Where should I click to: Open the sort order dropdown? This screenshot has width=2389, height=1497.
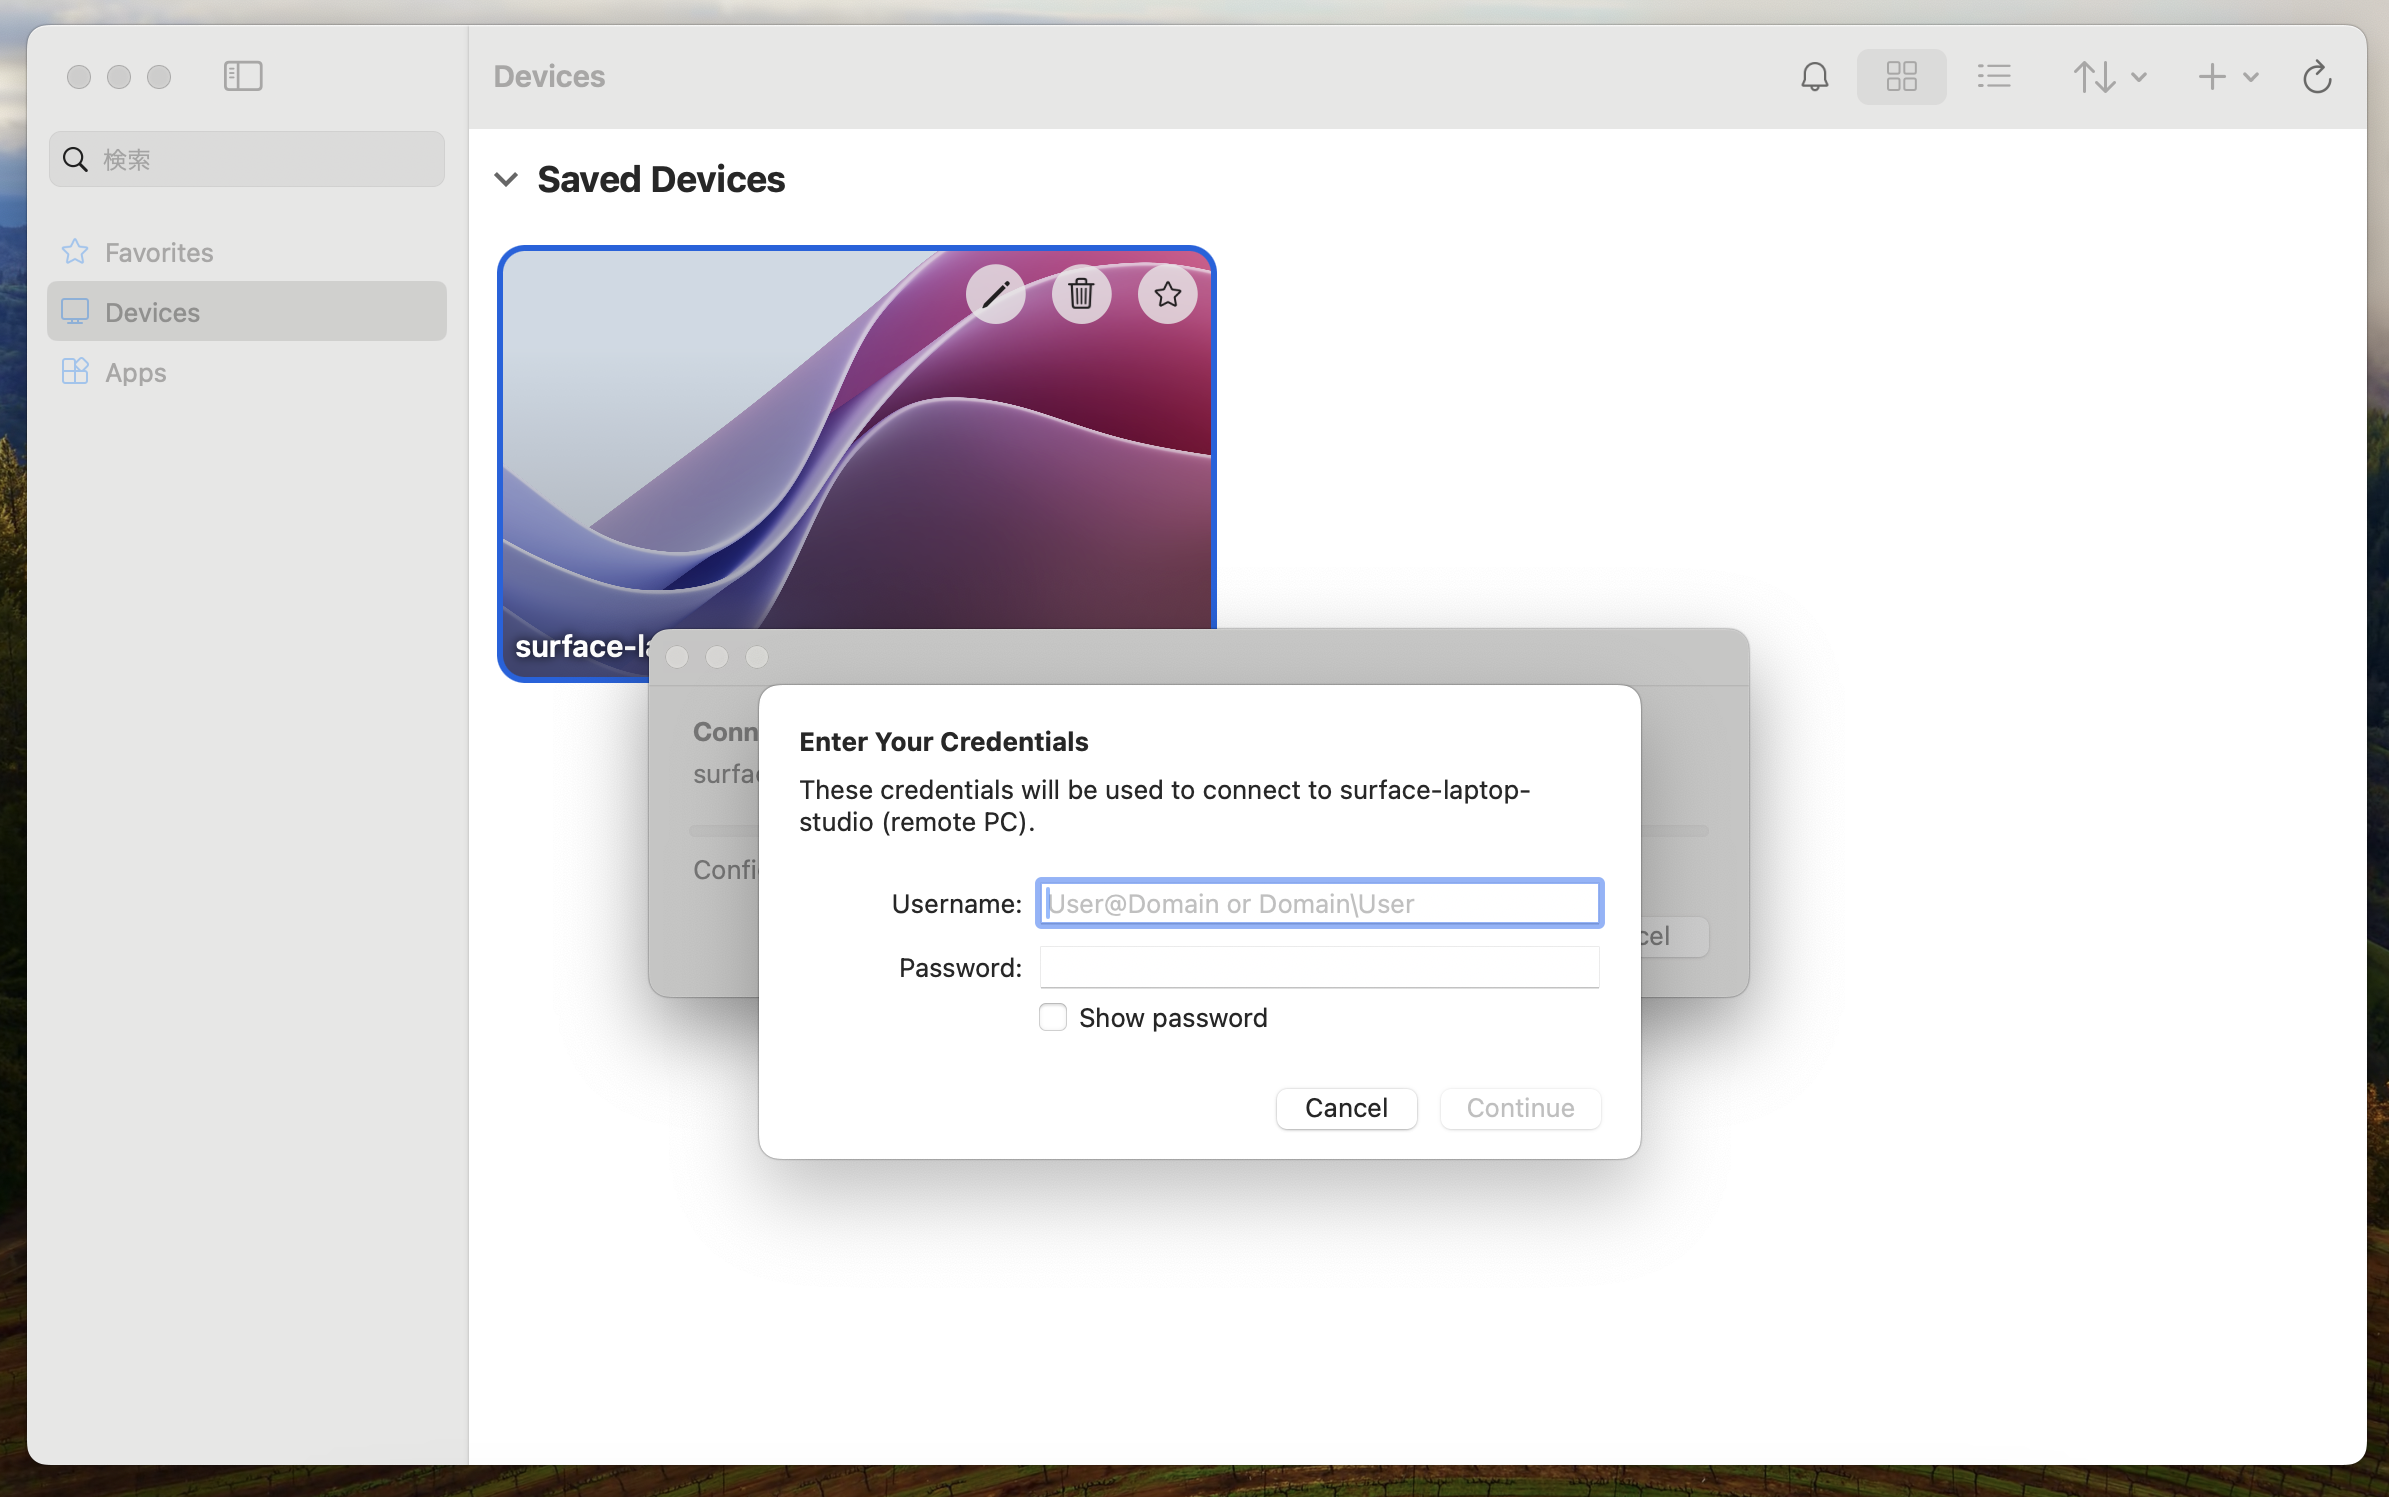(2109, 76)
